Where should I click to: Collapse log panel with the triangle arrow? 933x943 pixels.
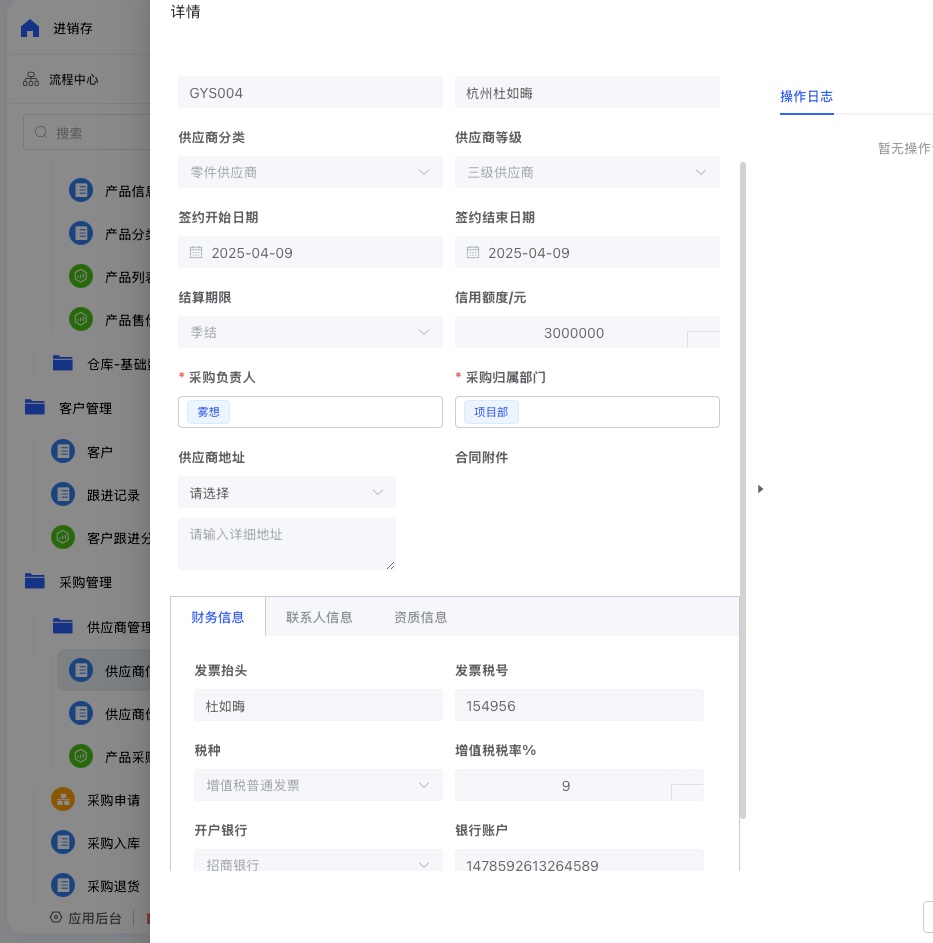pyautogui.click(x=760, y=489)
